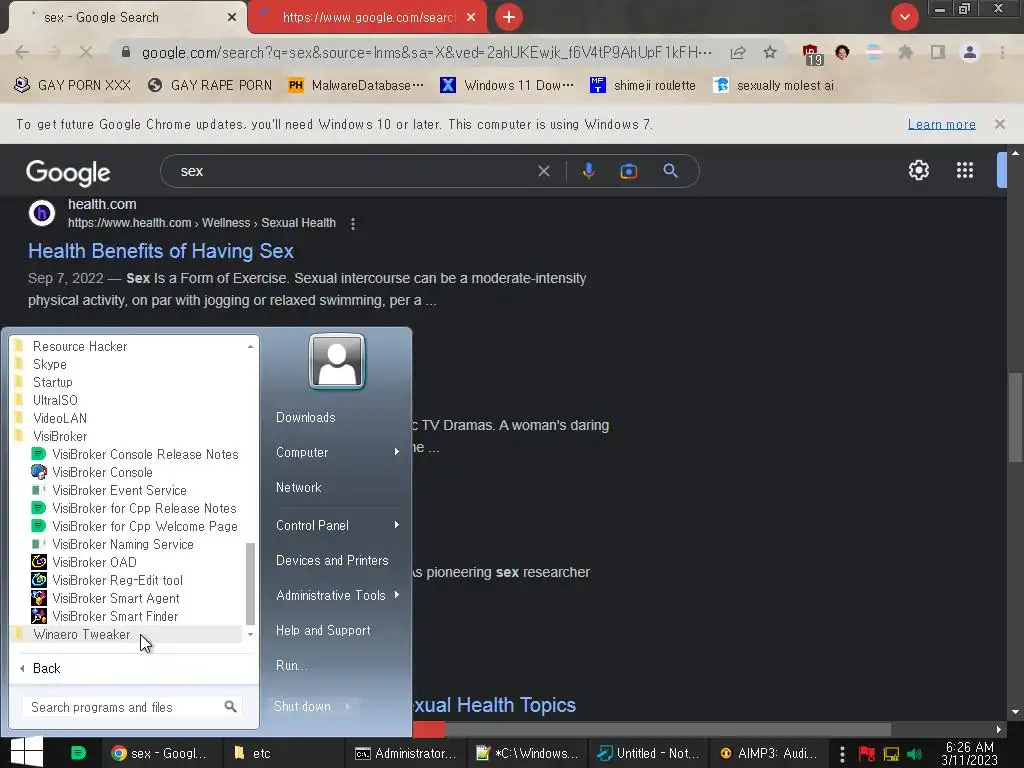Open the MalwareDatabase bookmark
Viewport: 1024px width, 768px height.
[356, 86]
